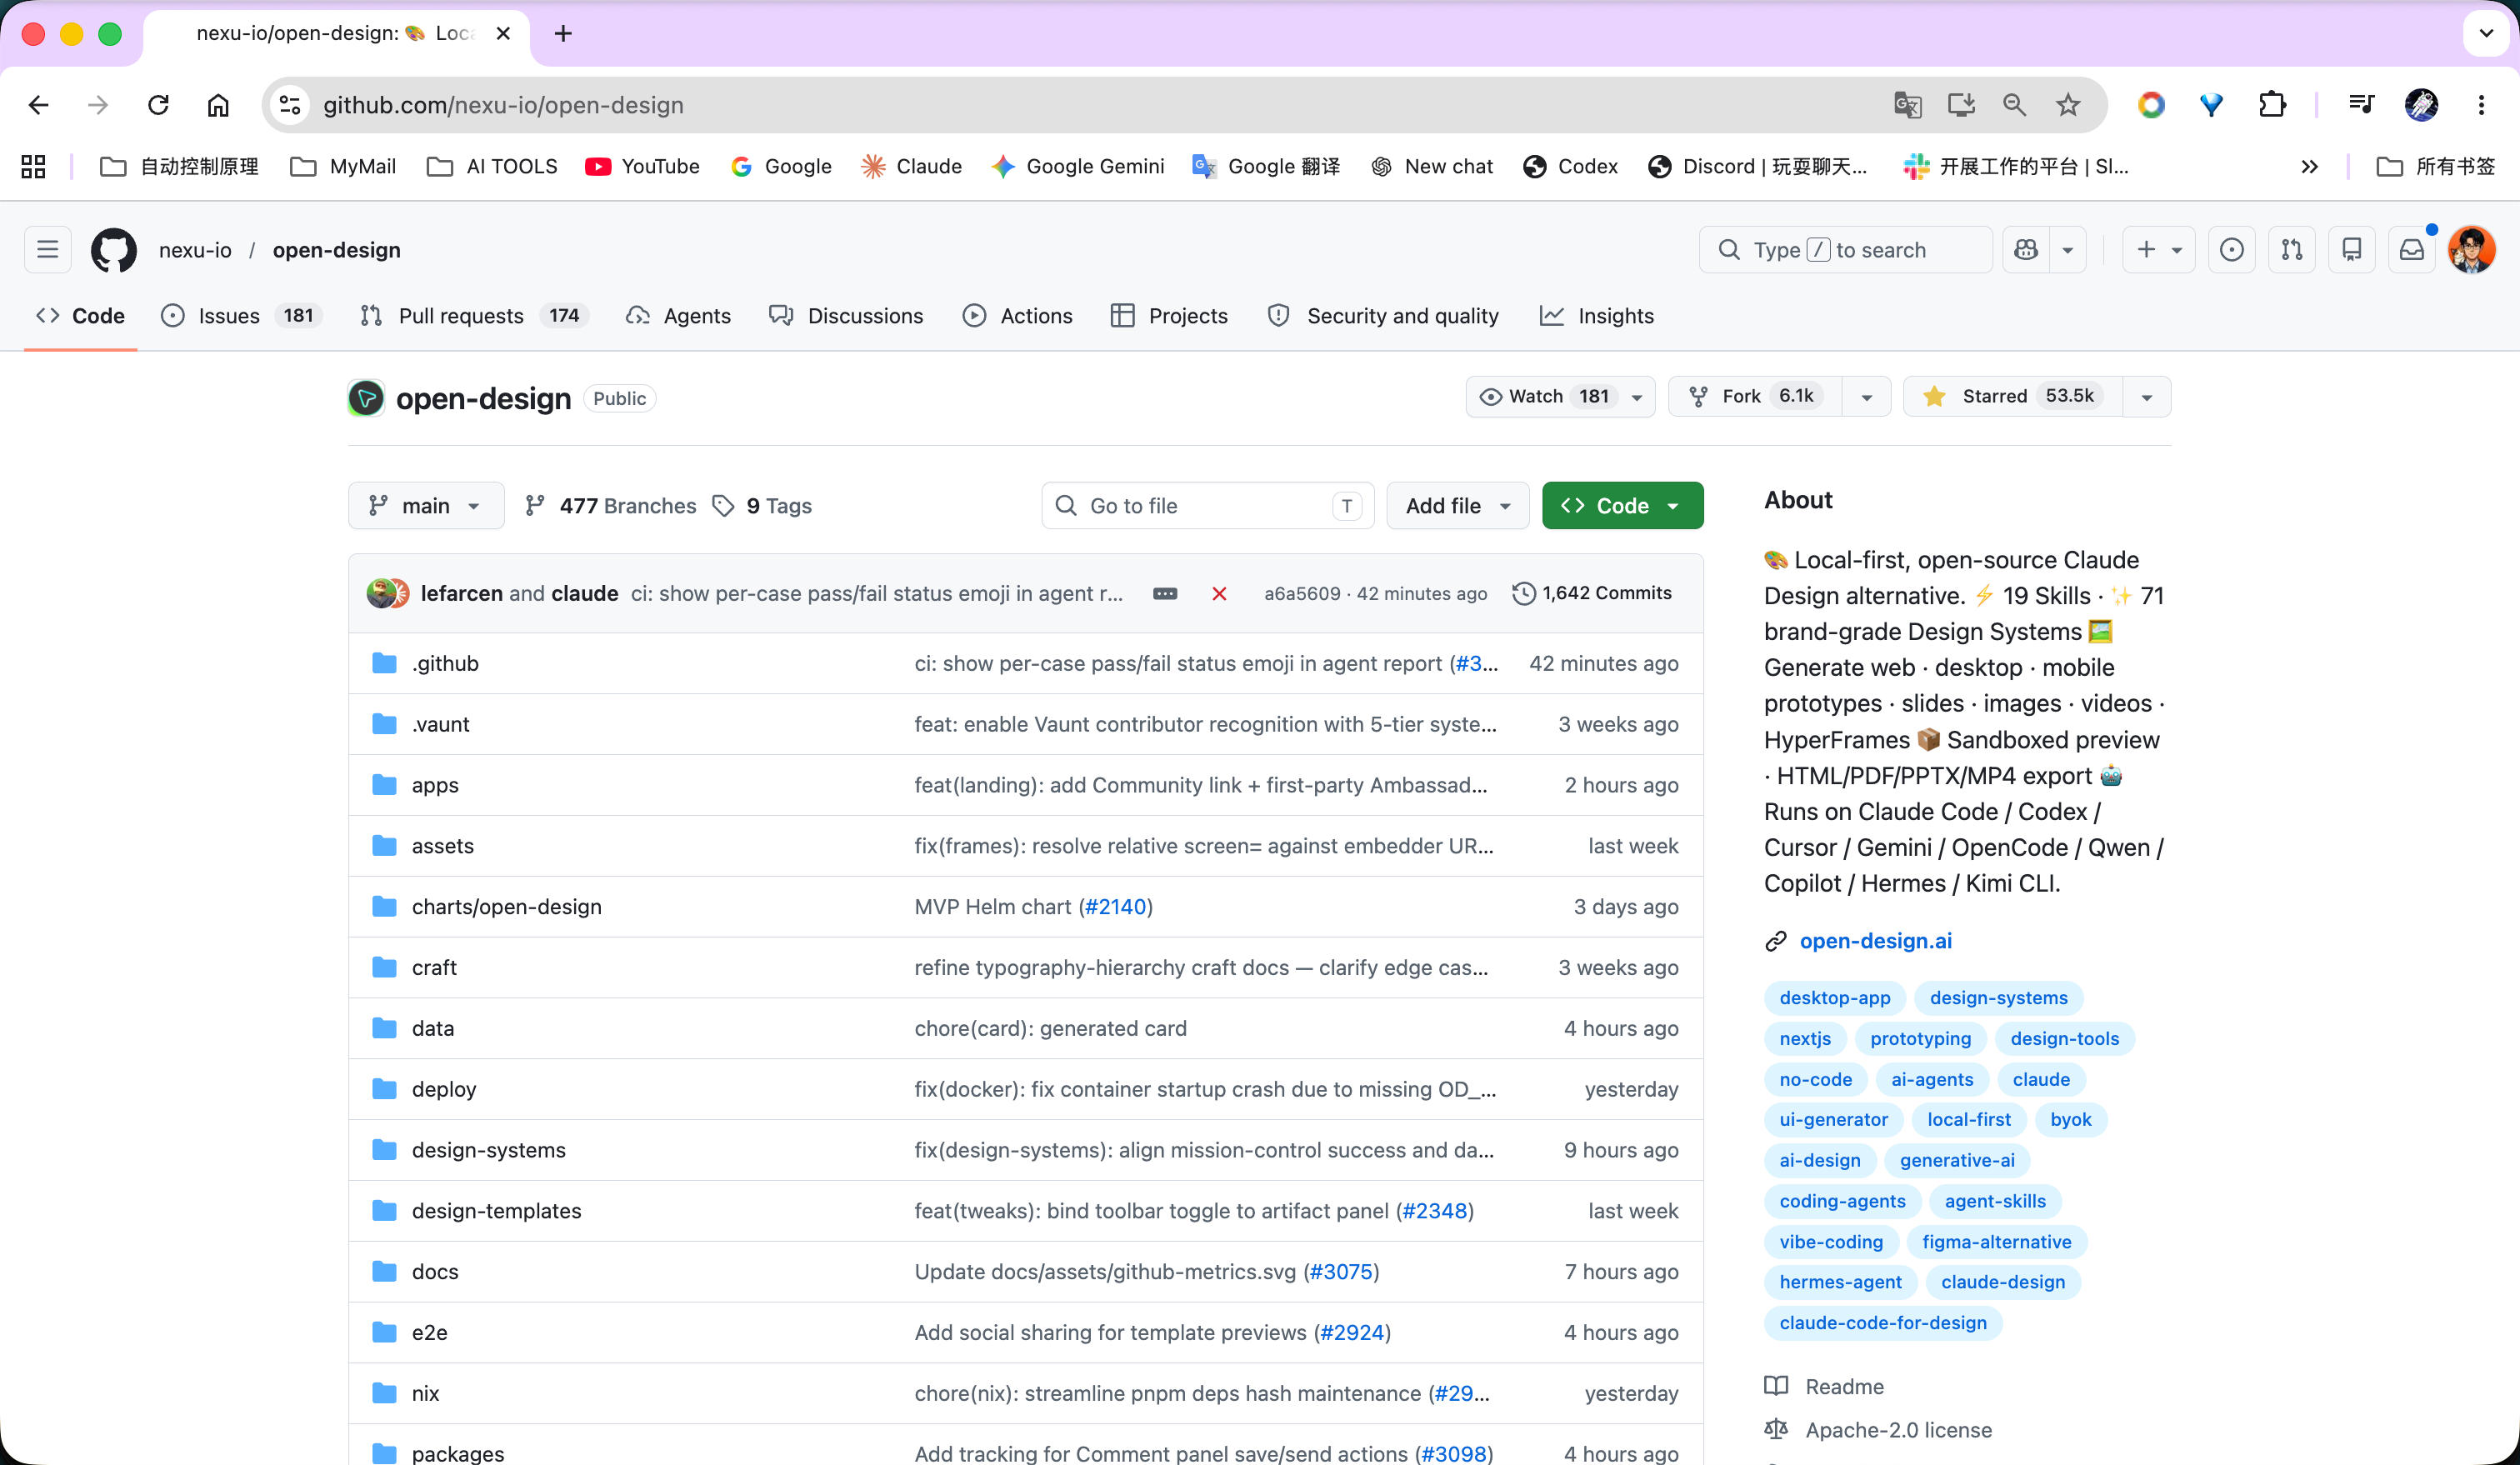
Task: Select the figma-alternative topic tag
Action: pyautogui.click(x=1996, y=1242)
